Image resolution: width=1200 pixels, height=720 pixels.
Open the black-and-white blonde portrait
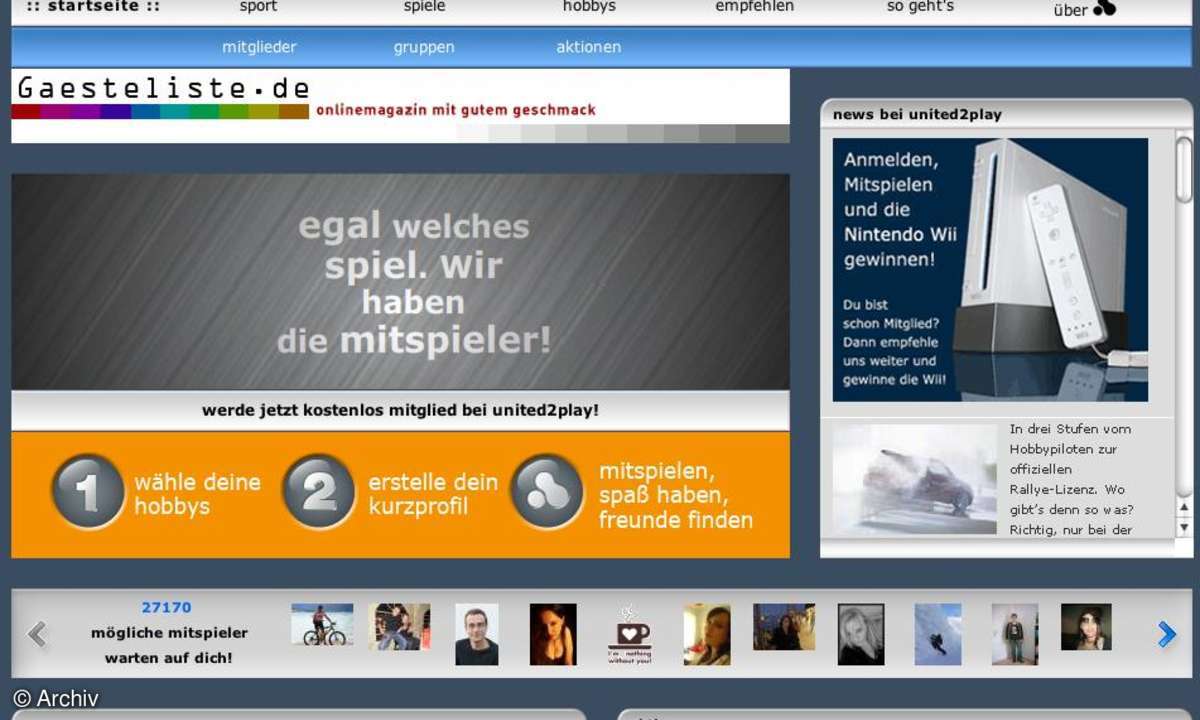[861, 634]
